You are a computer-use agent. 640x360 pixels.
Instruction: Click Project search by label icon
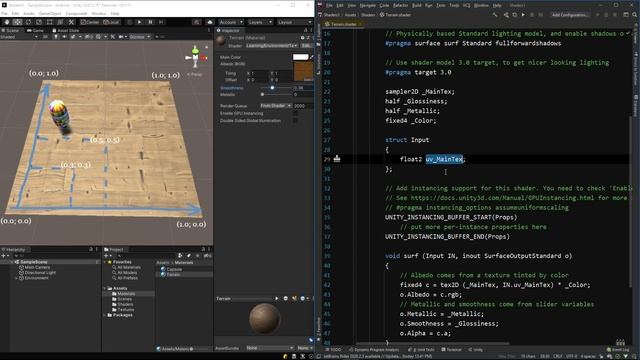189,256
